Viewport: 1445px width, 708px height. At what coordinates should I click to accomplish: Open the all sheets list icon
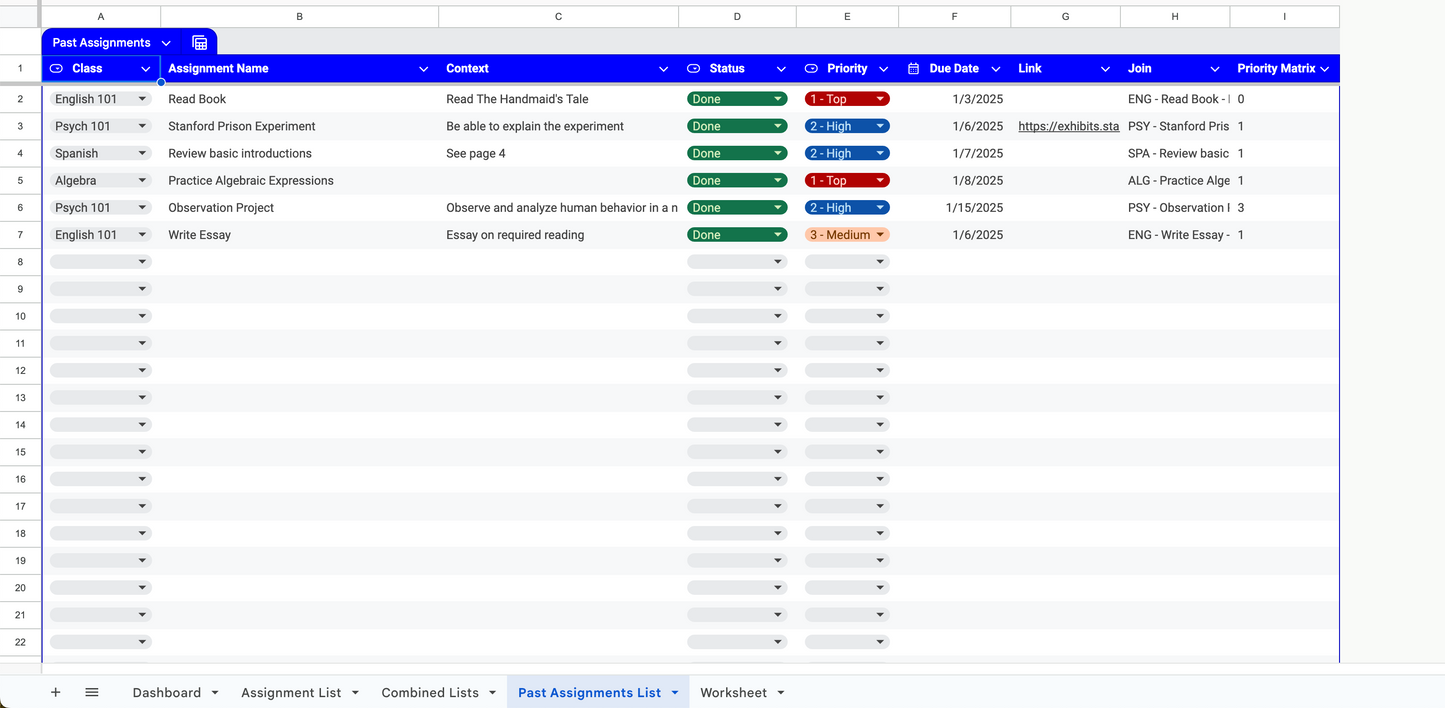92,692
